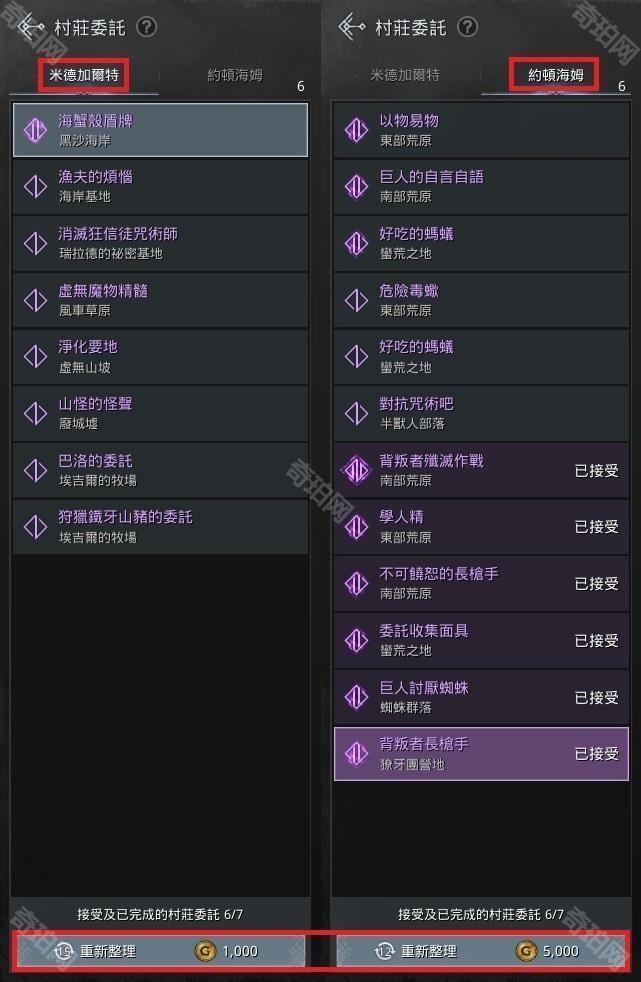Select 消滅狂信徒咒術師 quest
Screen dimensions: 641x982
click(x=160, y=244)
